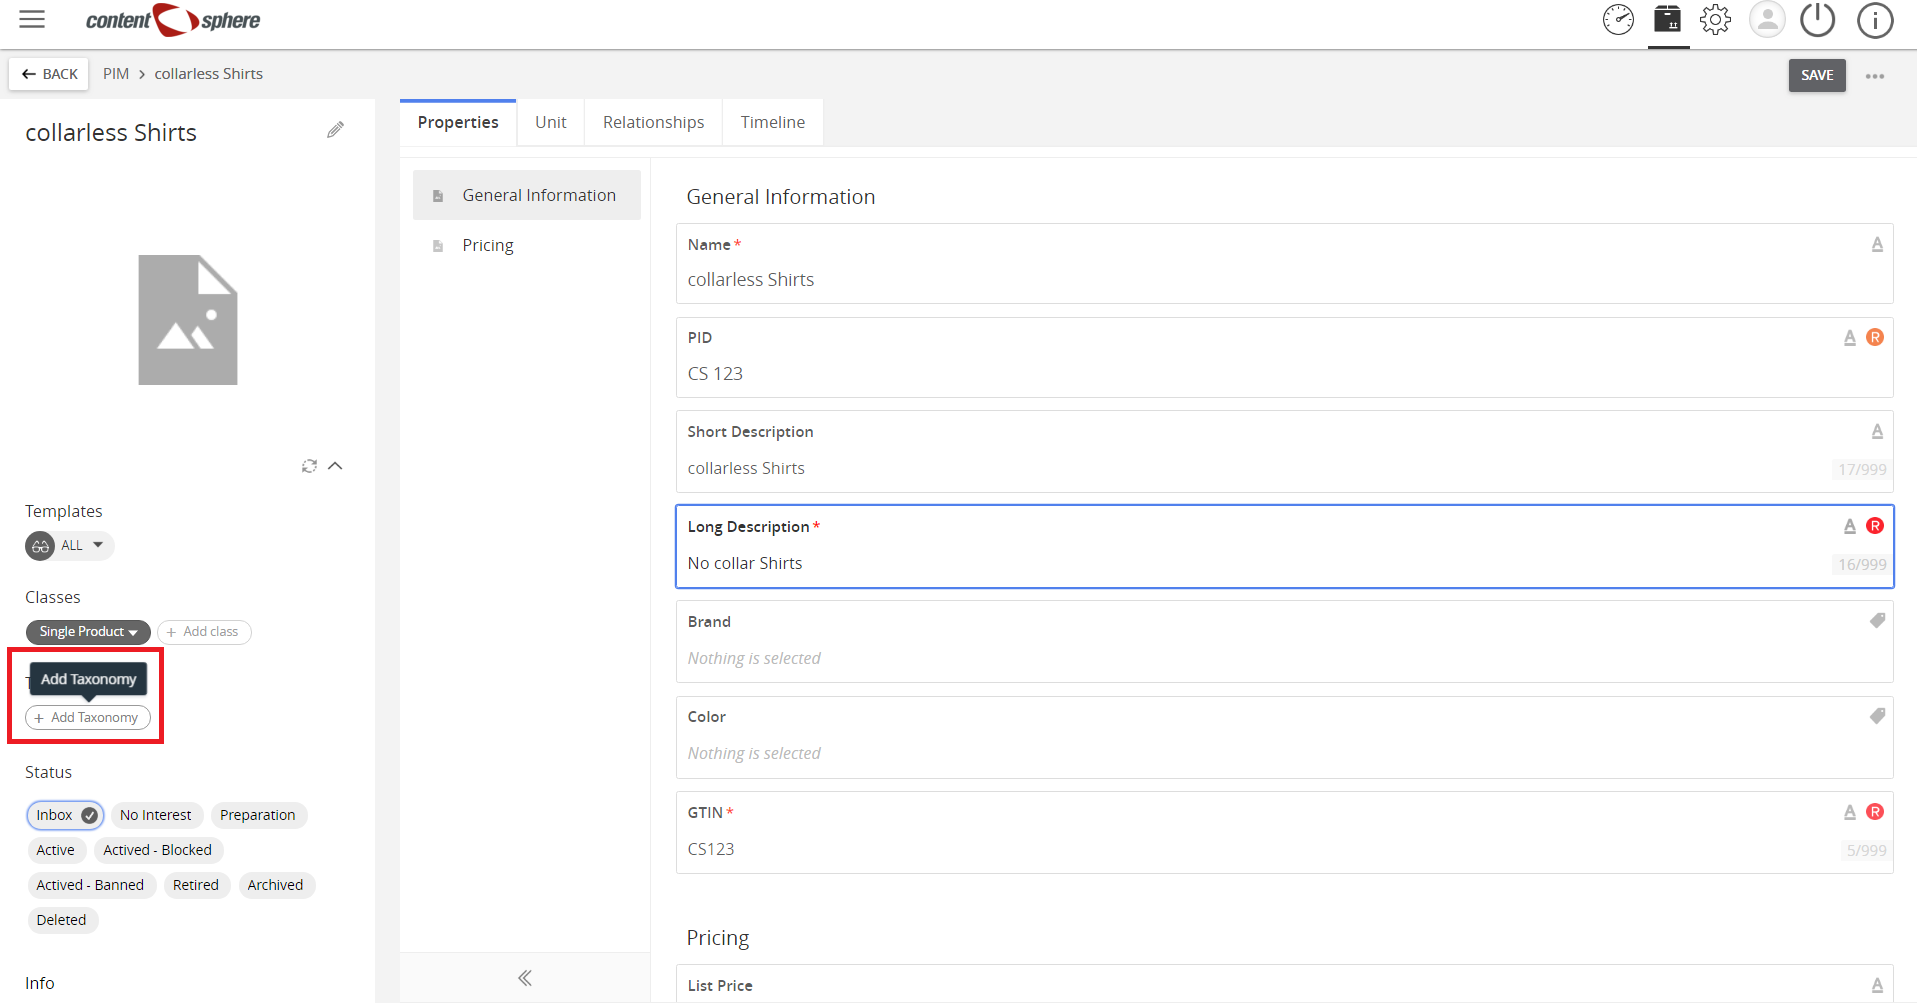Image resolution: width=1917 pixels, height=1003 pixels.
Task: Click the tag icon on Color field
Action: pyautogui.click(x=1877, y=716)
